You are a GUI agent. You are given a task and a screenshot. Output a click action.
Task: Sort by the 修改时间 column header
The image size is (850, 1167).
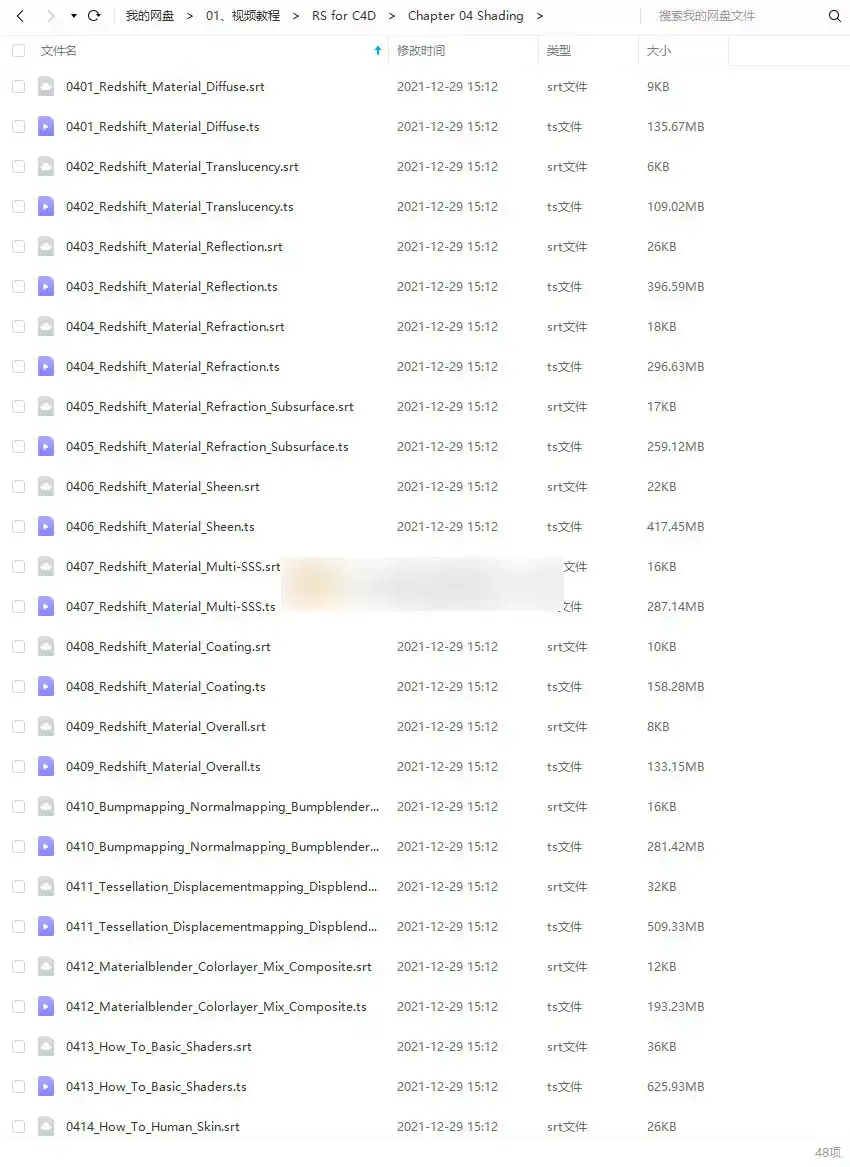[421, 51]
